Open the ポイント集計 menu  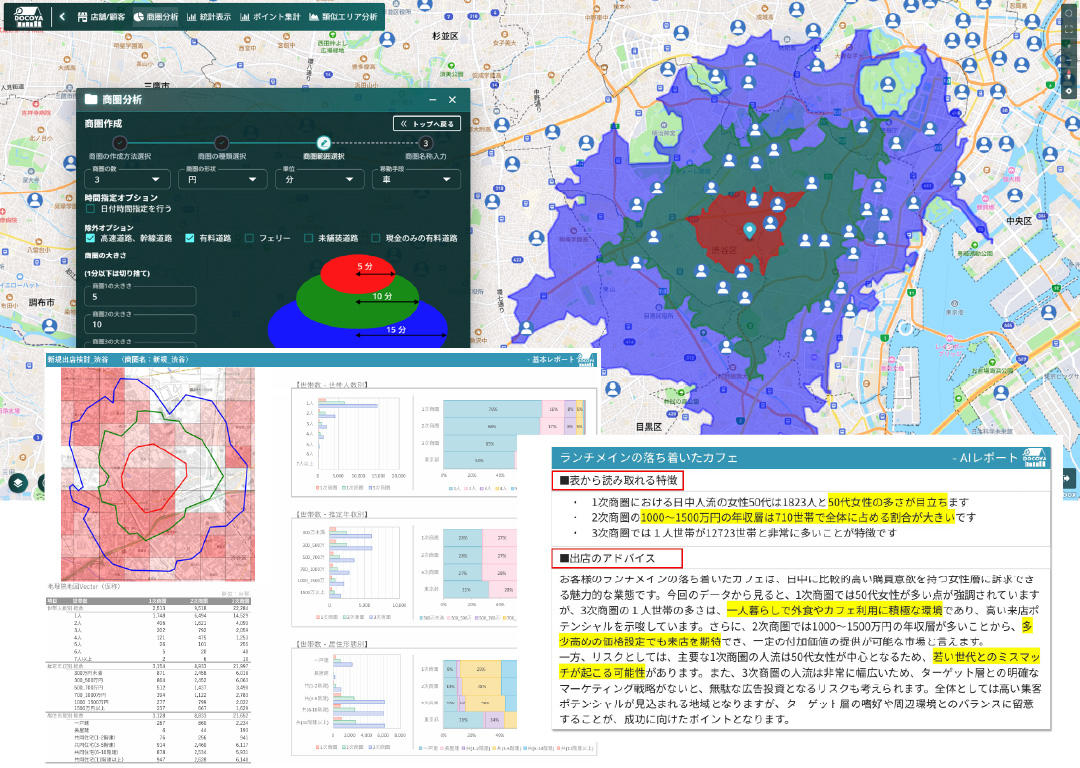click(x=270, y=17)
